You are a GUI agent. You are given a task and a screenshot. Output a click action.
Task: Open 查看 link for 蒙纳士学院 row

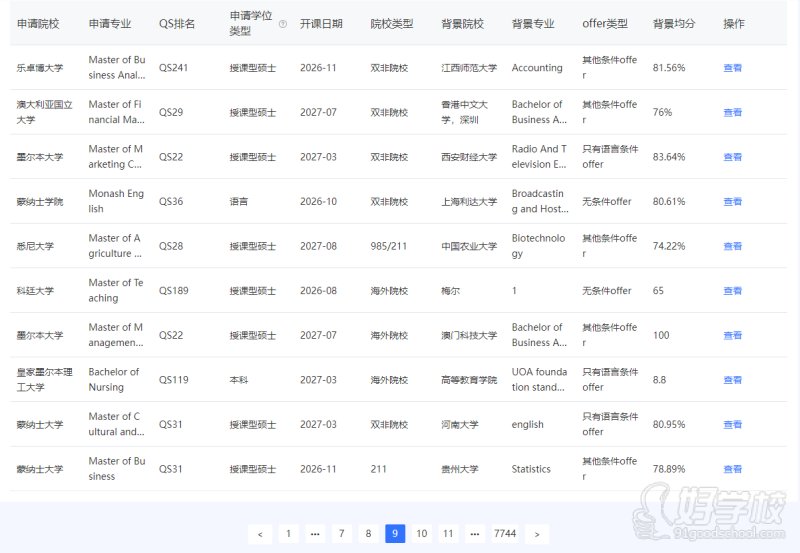coord(733,202)
